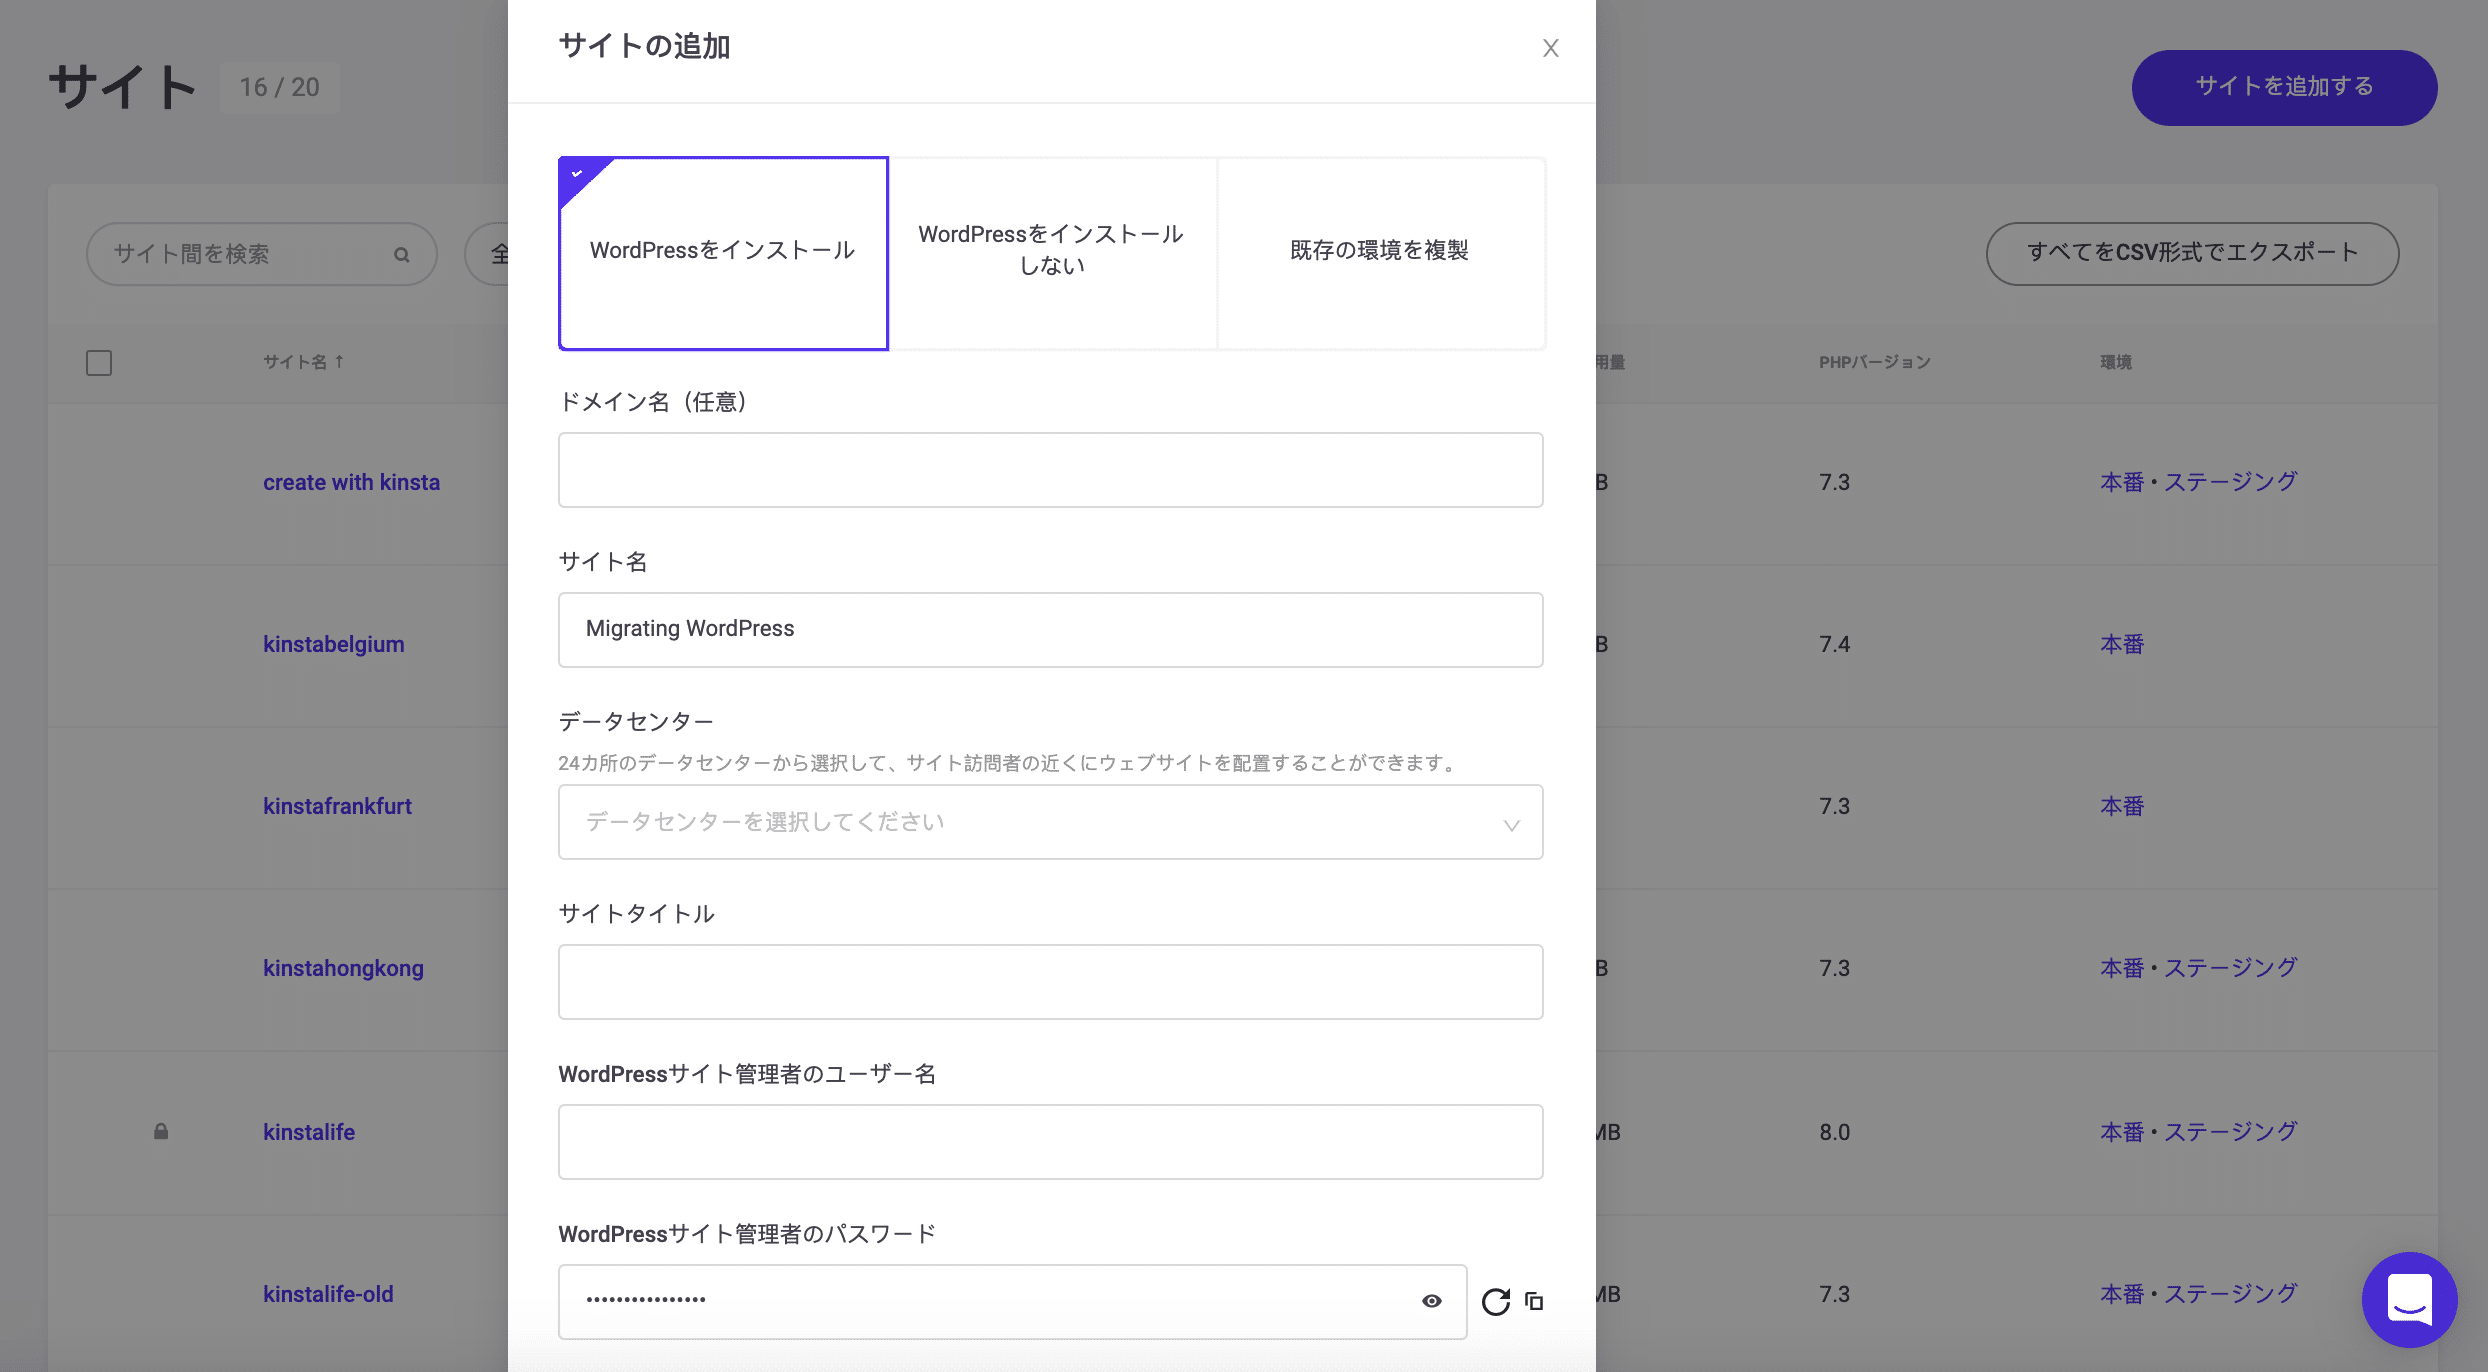Select the WordPressをインストール option card

point(723,253)
